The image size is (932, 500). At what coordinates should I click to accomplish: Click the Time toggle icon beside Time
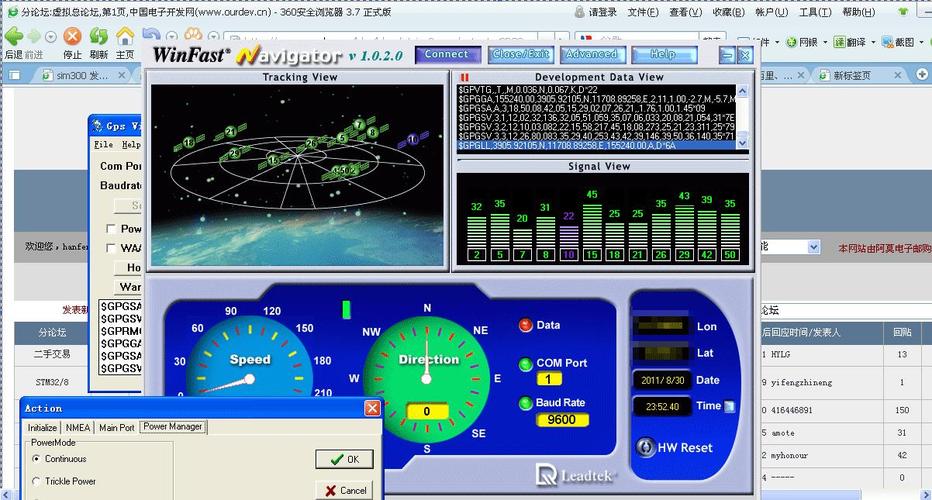coord(730,407)
